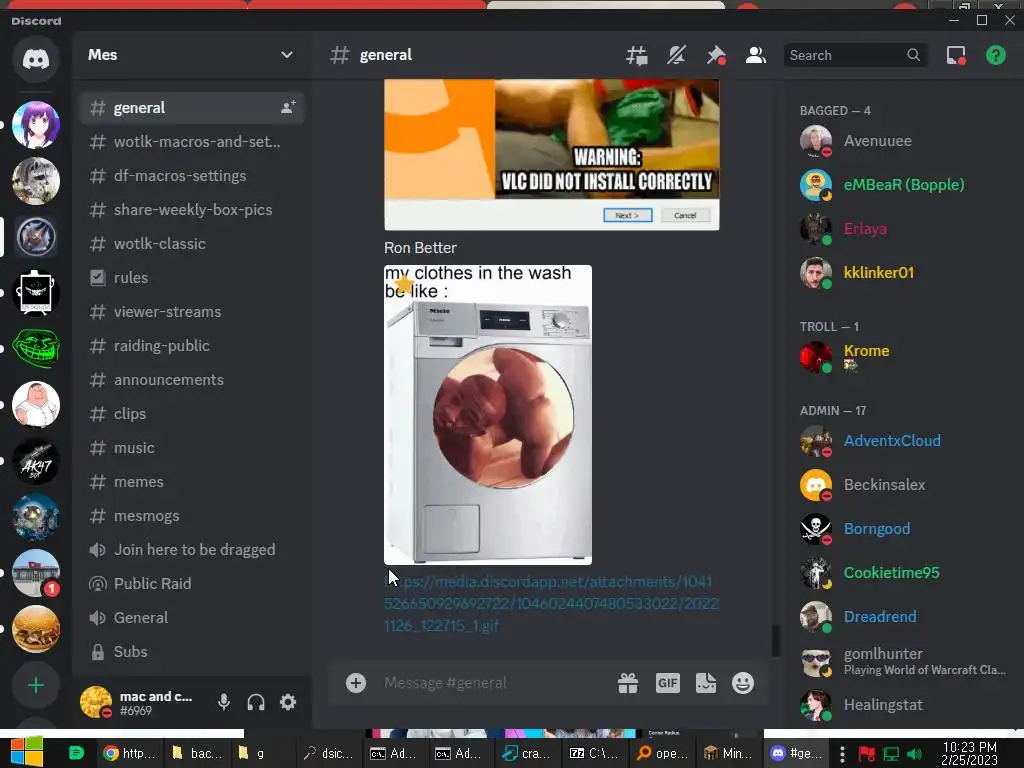Image resolution: width=1024 pixels, height=768 pixels.
Task: Select the general text channel
Action: [x=192, y=108]
